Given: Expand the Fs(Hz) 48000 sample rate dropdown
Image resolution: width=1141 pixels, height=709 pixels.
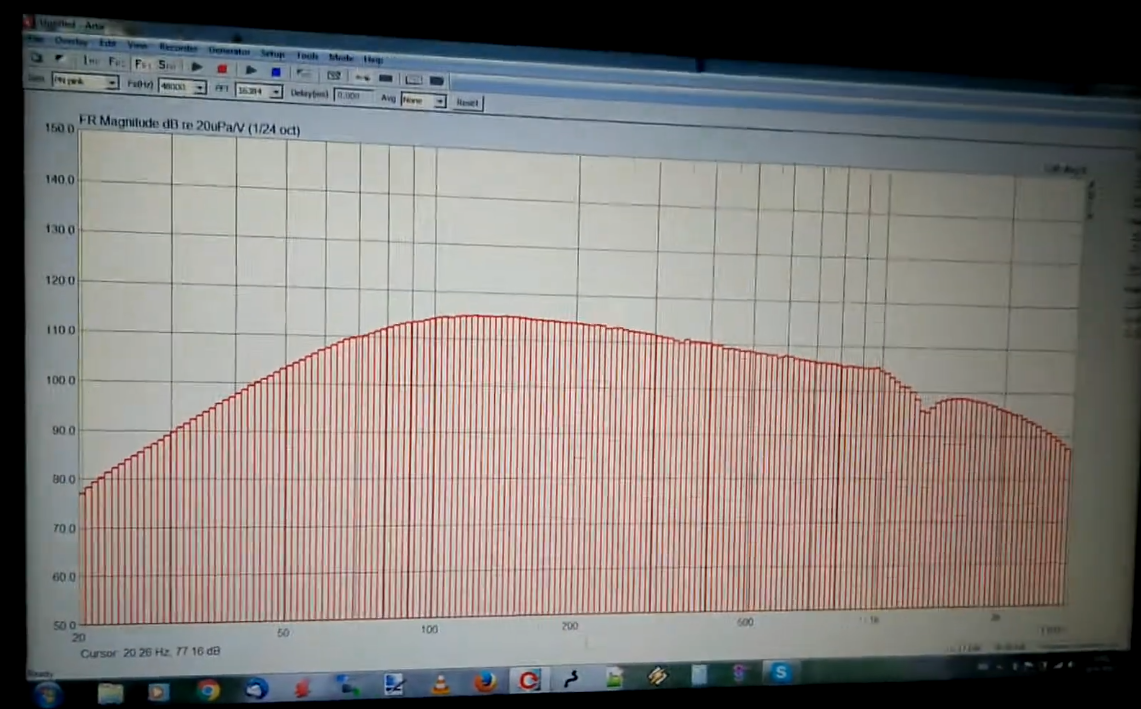Looking at the screenshot, I should tap(199, 87).
